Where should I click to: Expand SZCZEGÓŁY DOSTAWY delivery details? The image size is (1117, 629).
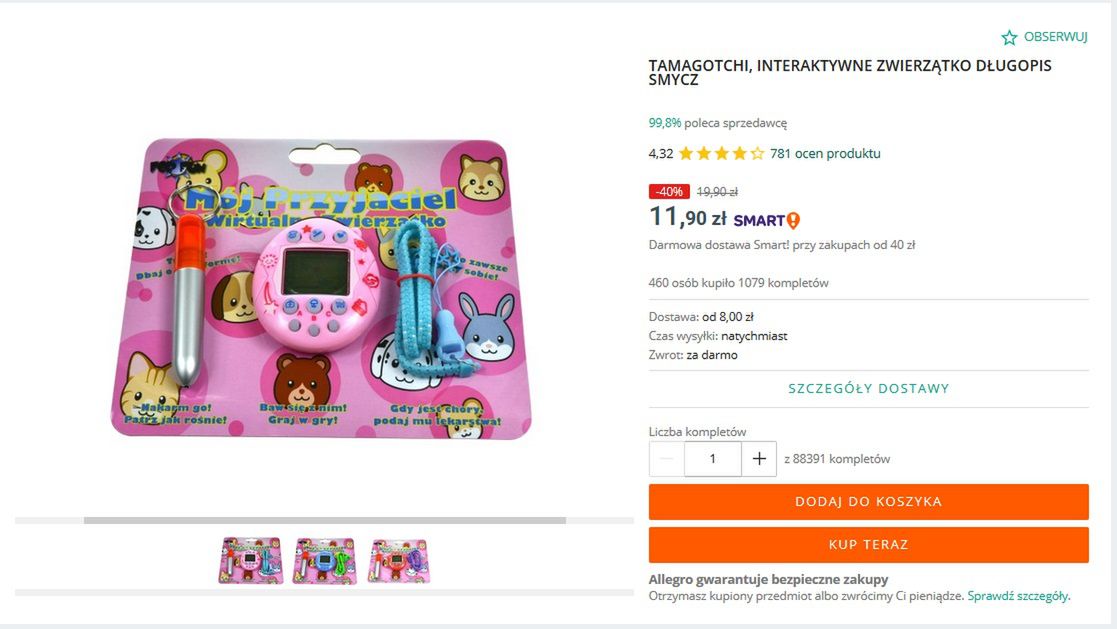click(x=868, y=389)
